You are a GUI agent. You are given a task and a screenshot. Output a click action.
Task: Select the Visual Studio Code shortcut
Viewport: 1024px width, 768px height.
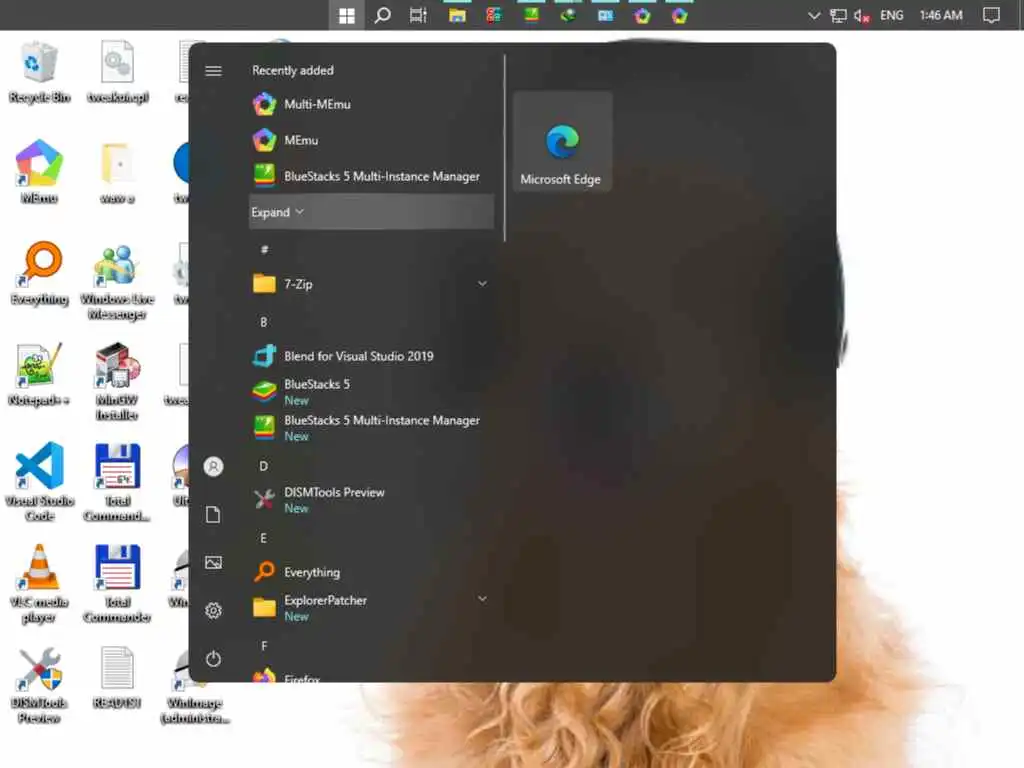tap(39, 482)
